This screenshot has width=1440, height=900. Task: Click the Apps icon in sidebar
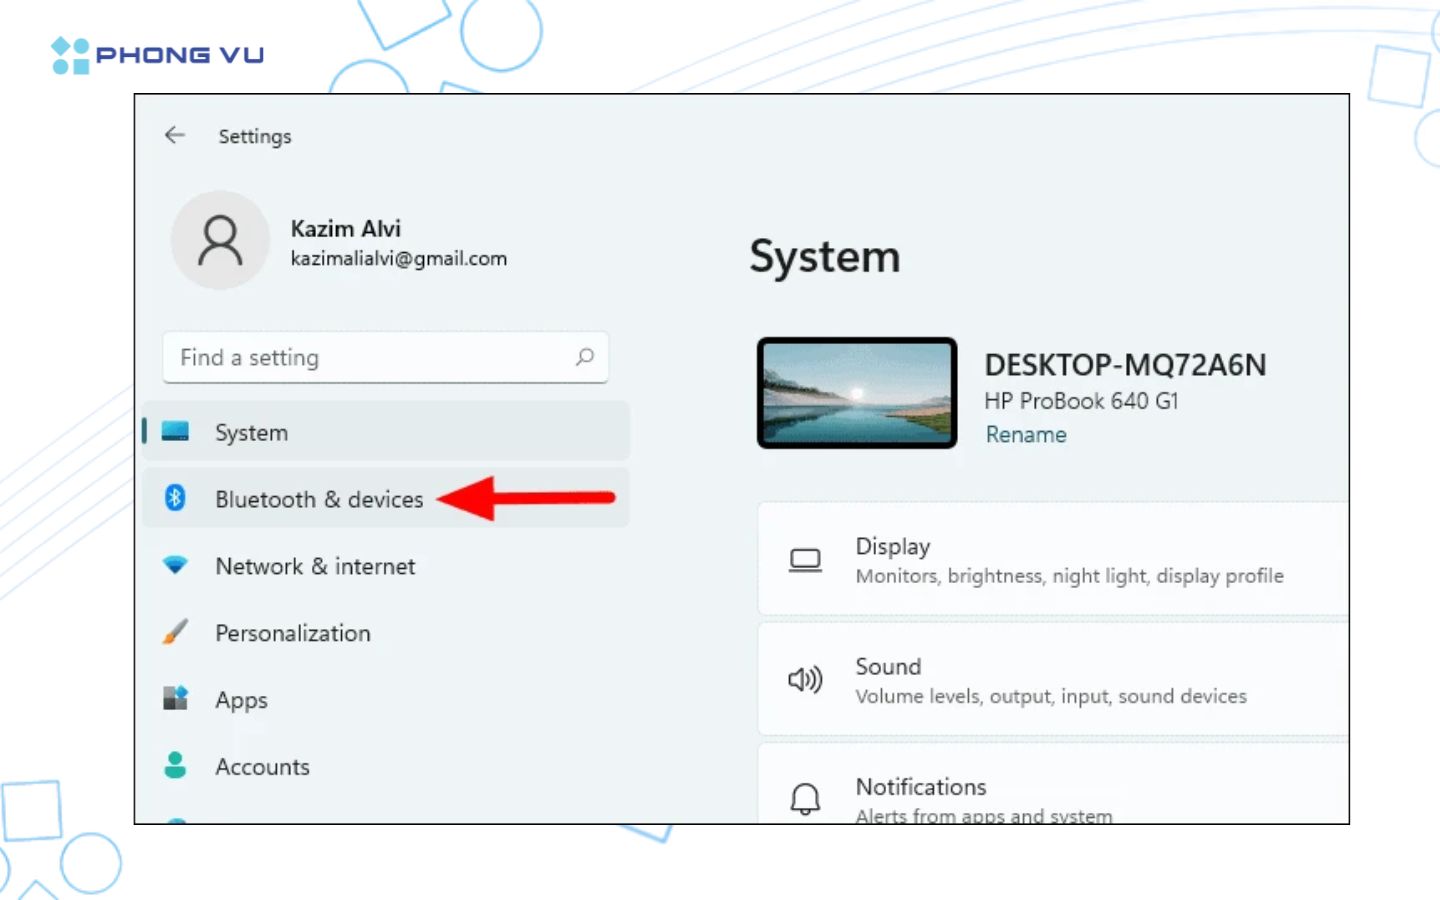coord(175,699)
